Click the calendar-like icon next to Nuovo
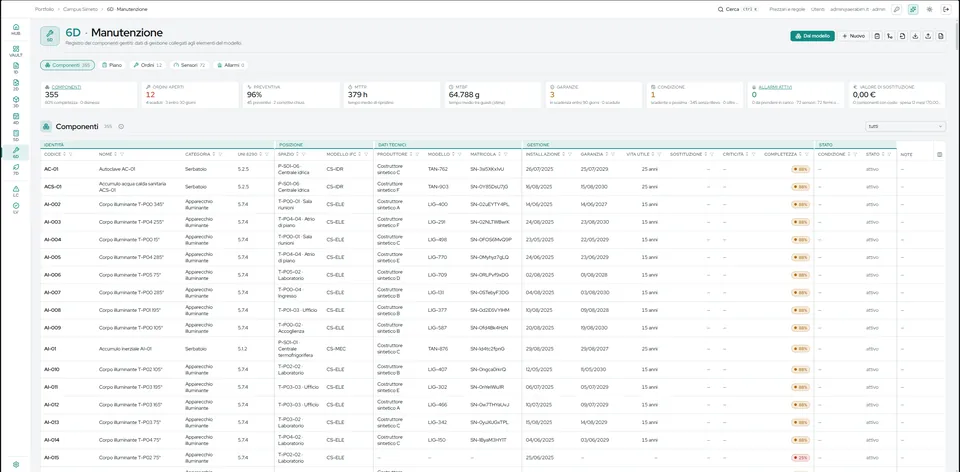 point(877,36)
